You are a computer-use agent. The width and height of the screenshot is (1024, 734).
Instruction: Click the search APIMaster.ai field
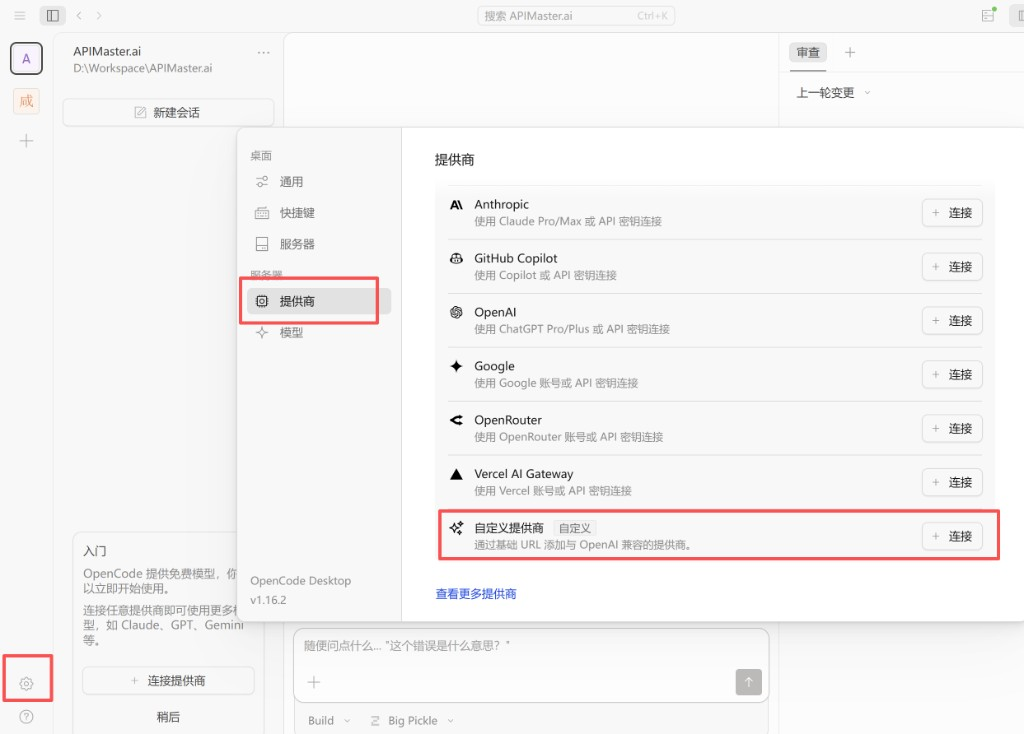[575, 16]
